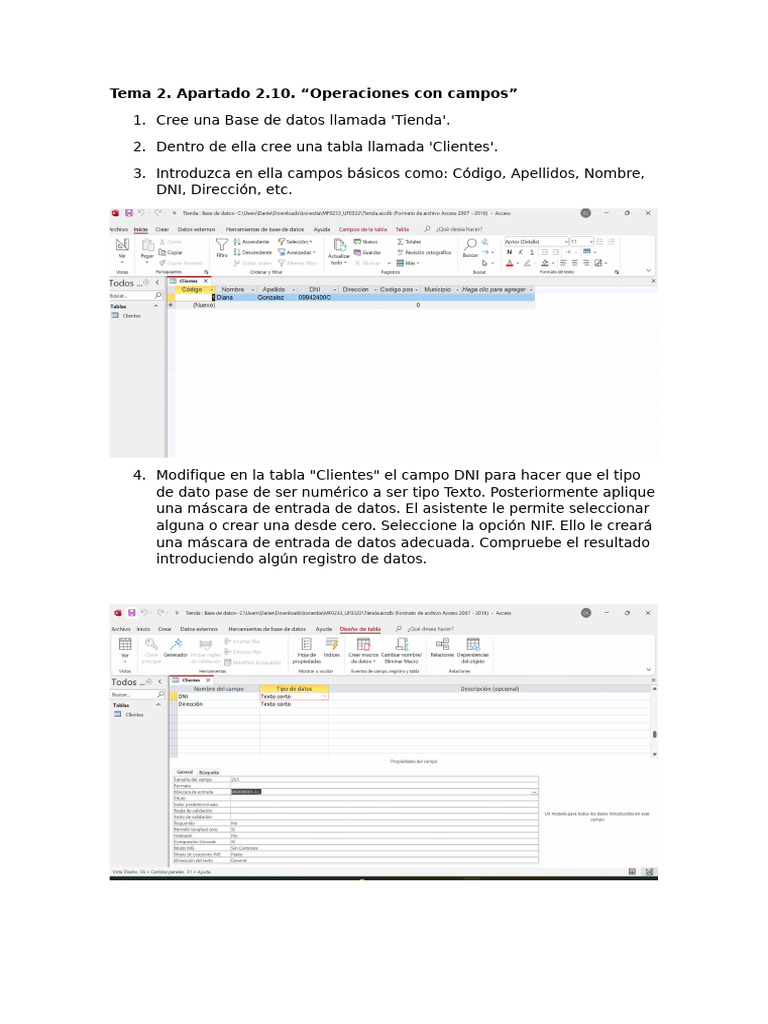
Task: Toggle italic K formatting
Action: point(520,252)
